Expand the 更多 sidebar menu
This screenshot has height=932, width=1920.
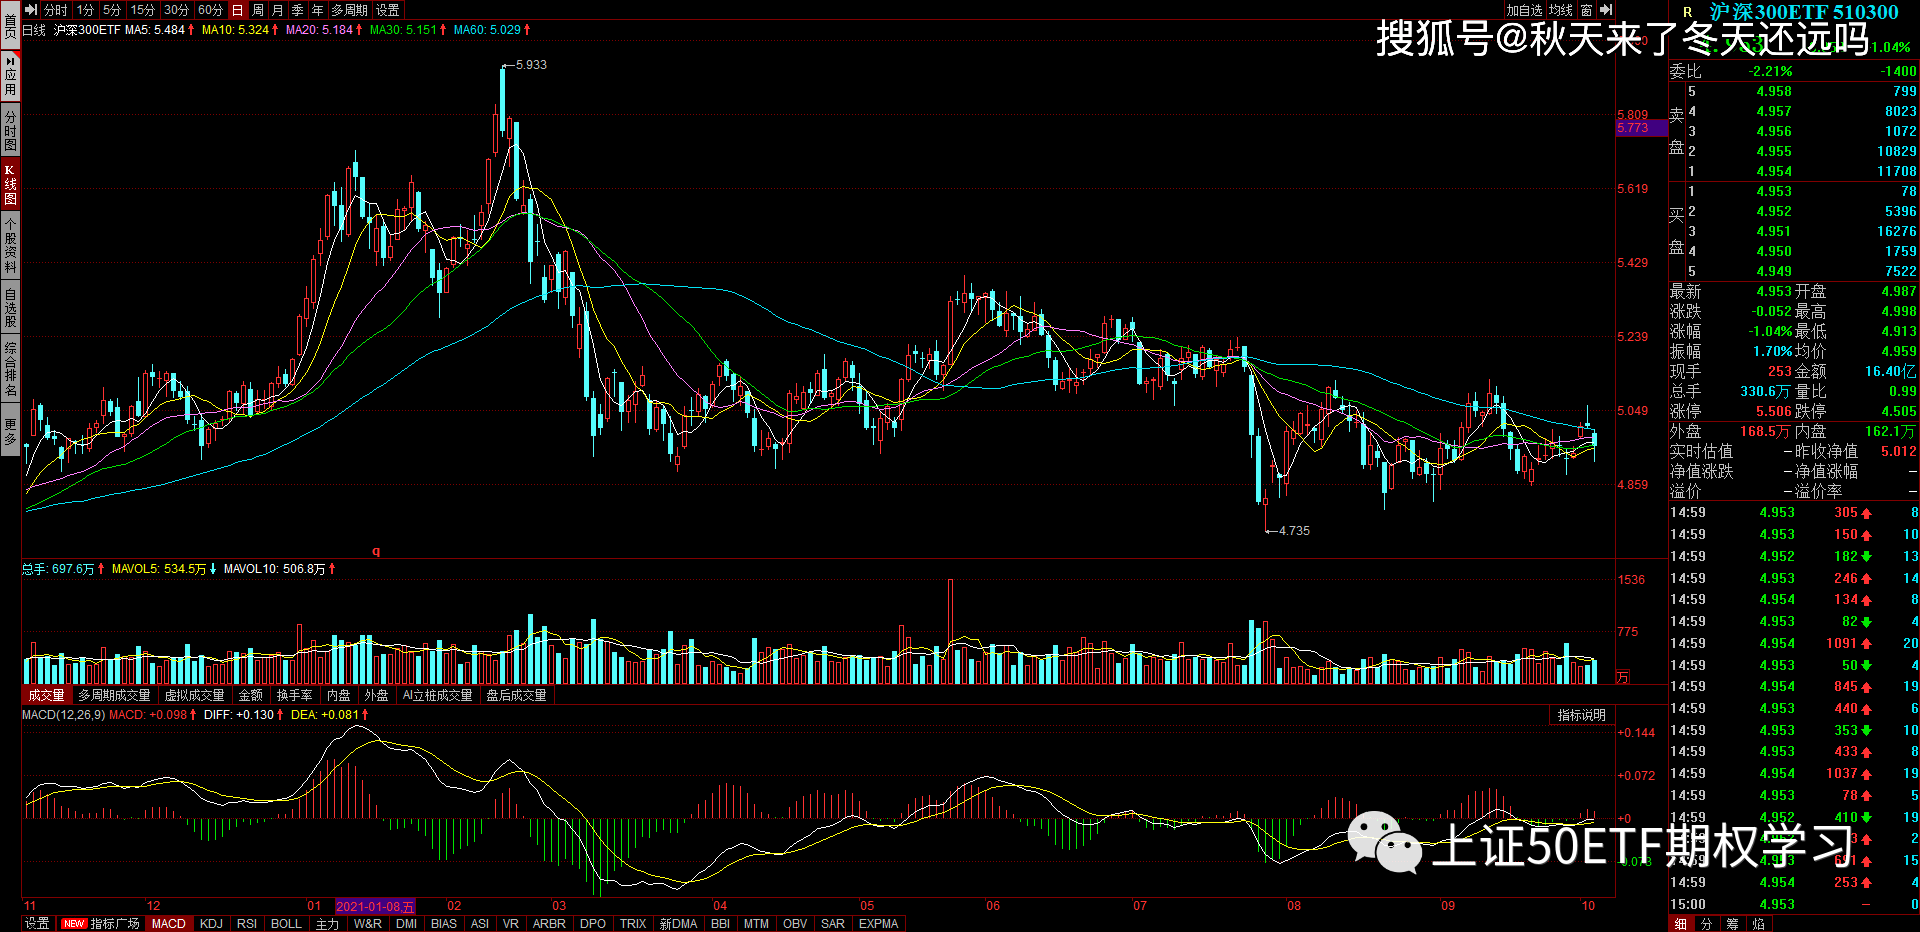pyautogui.click(x=10, y=431)
